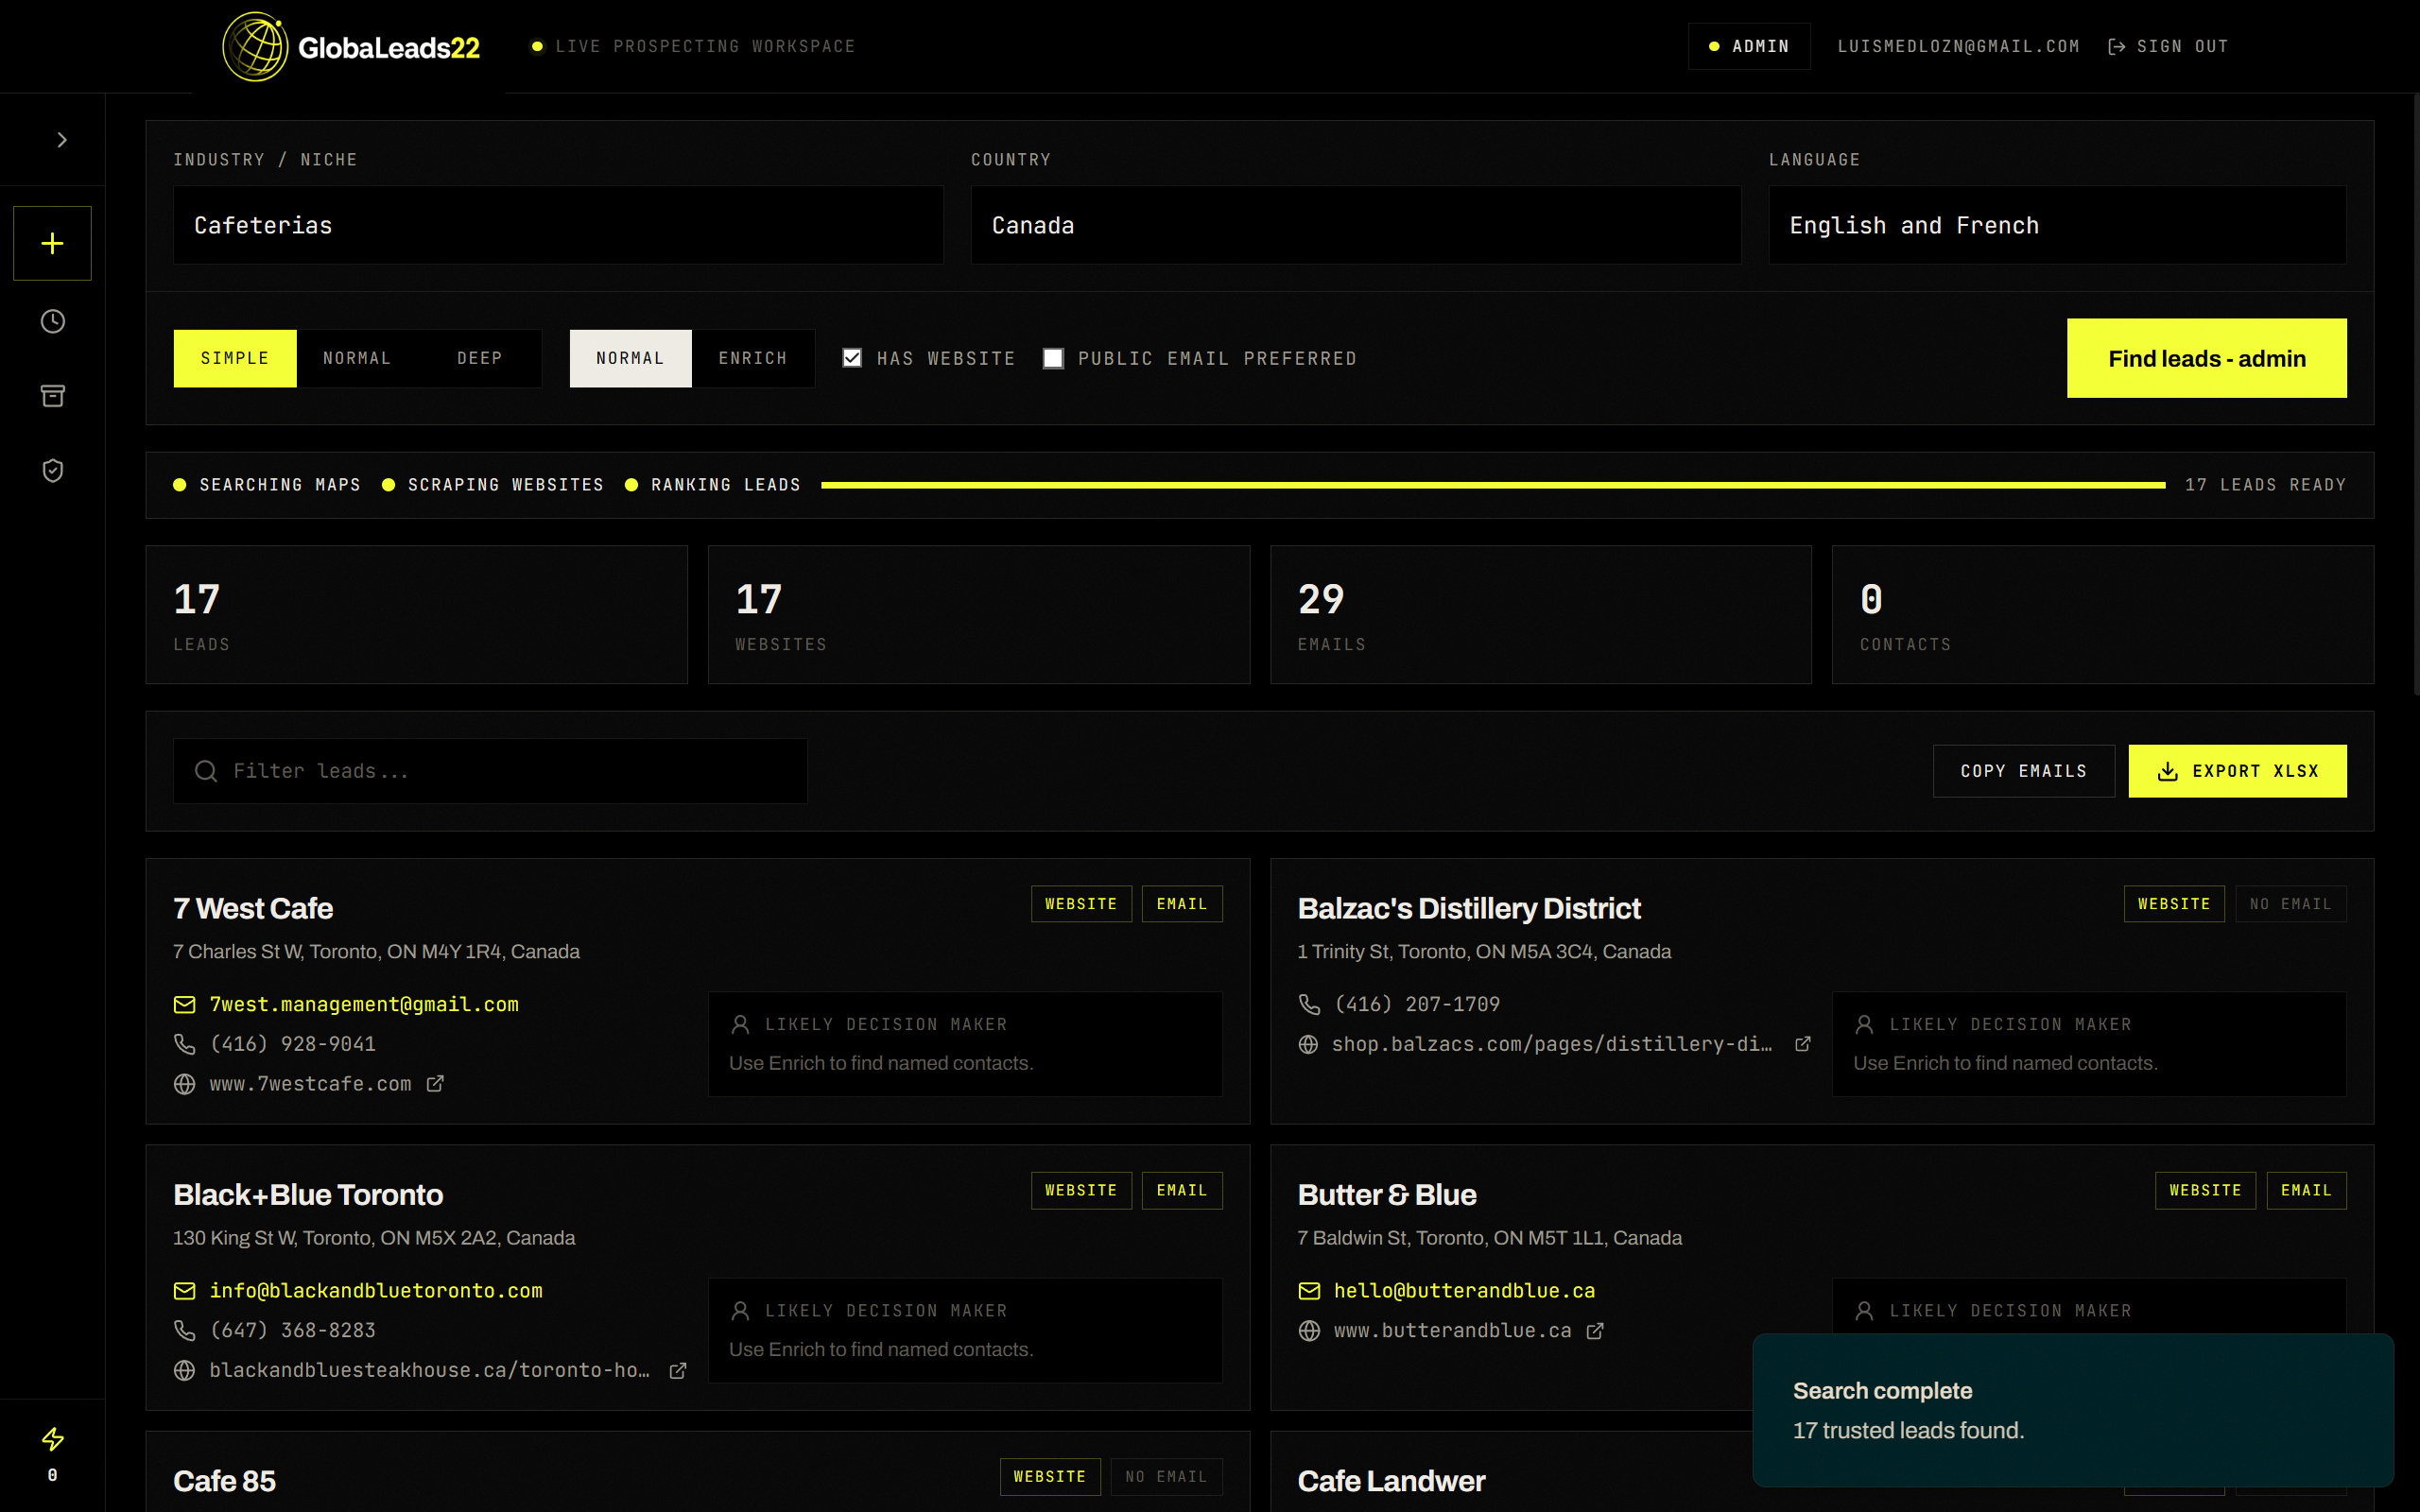Switch search depth to Deep
The image size is (2420, 1512).
480,358
